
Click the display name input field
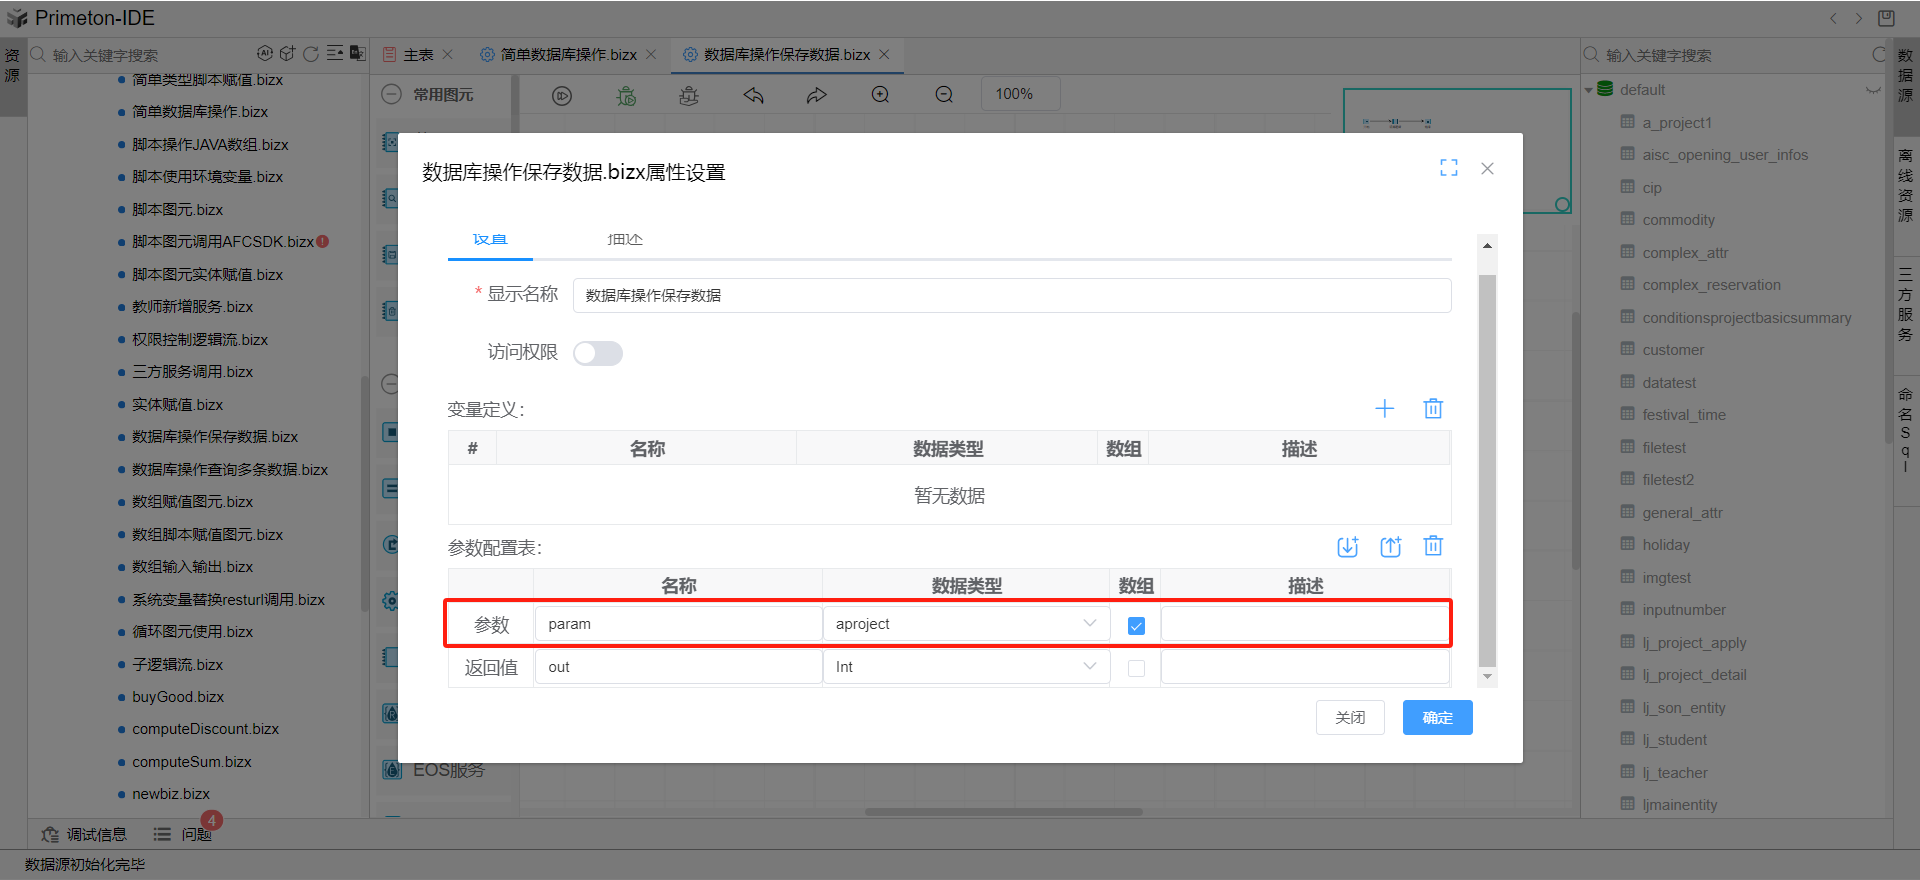1011,296
